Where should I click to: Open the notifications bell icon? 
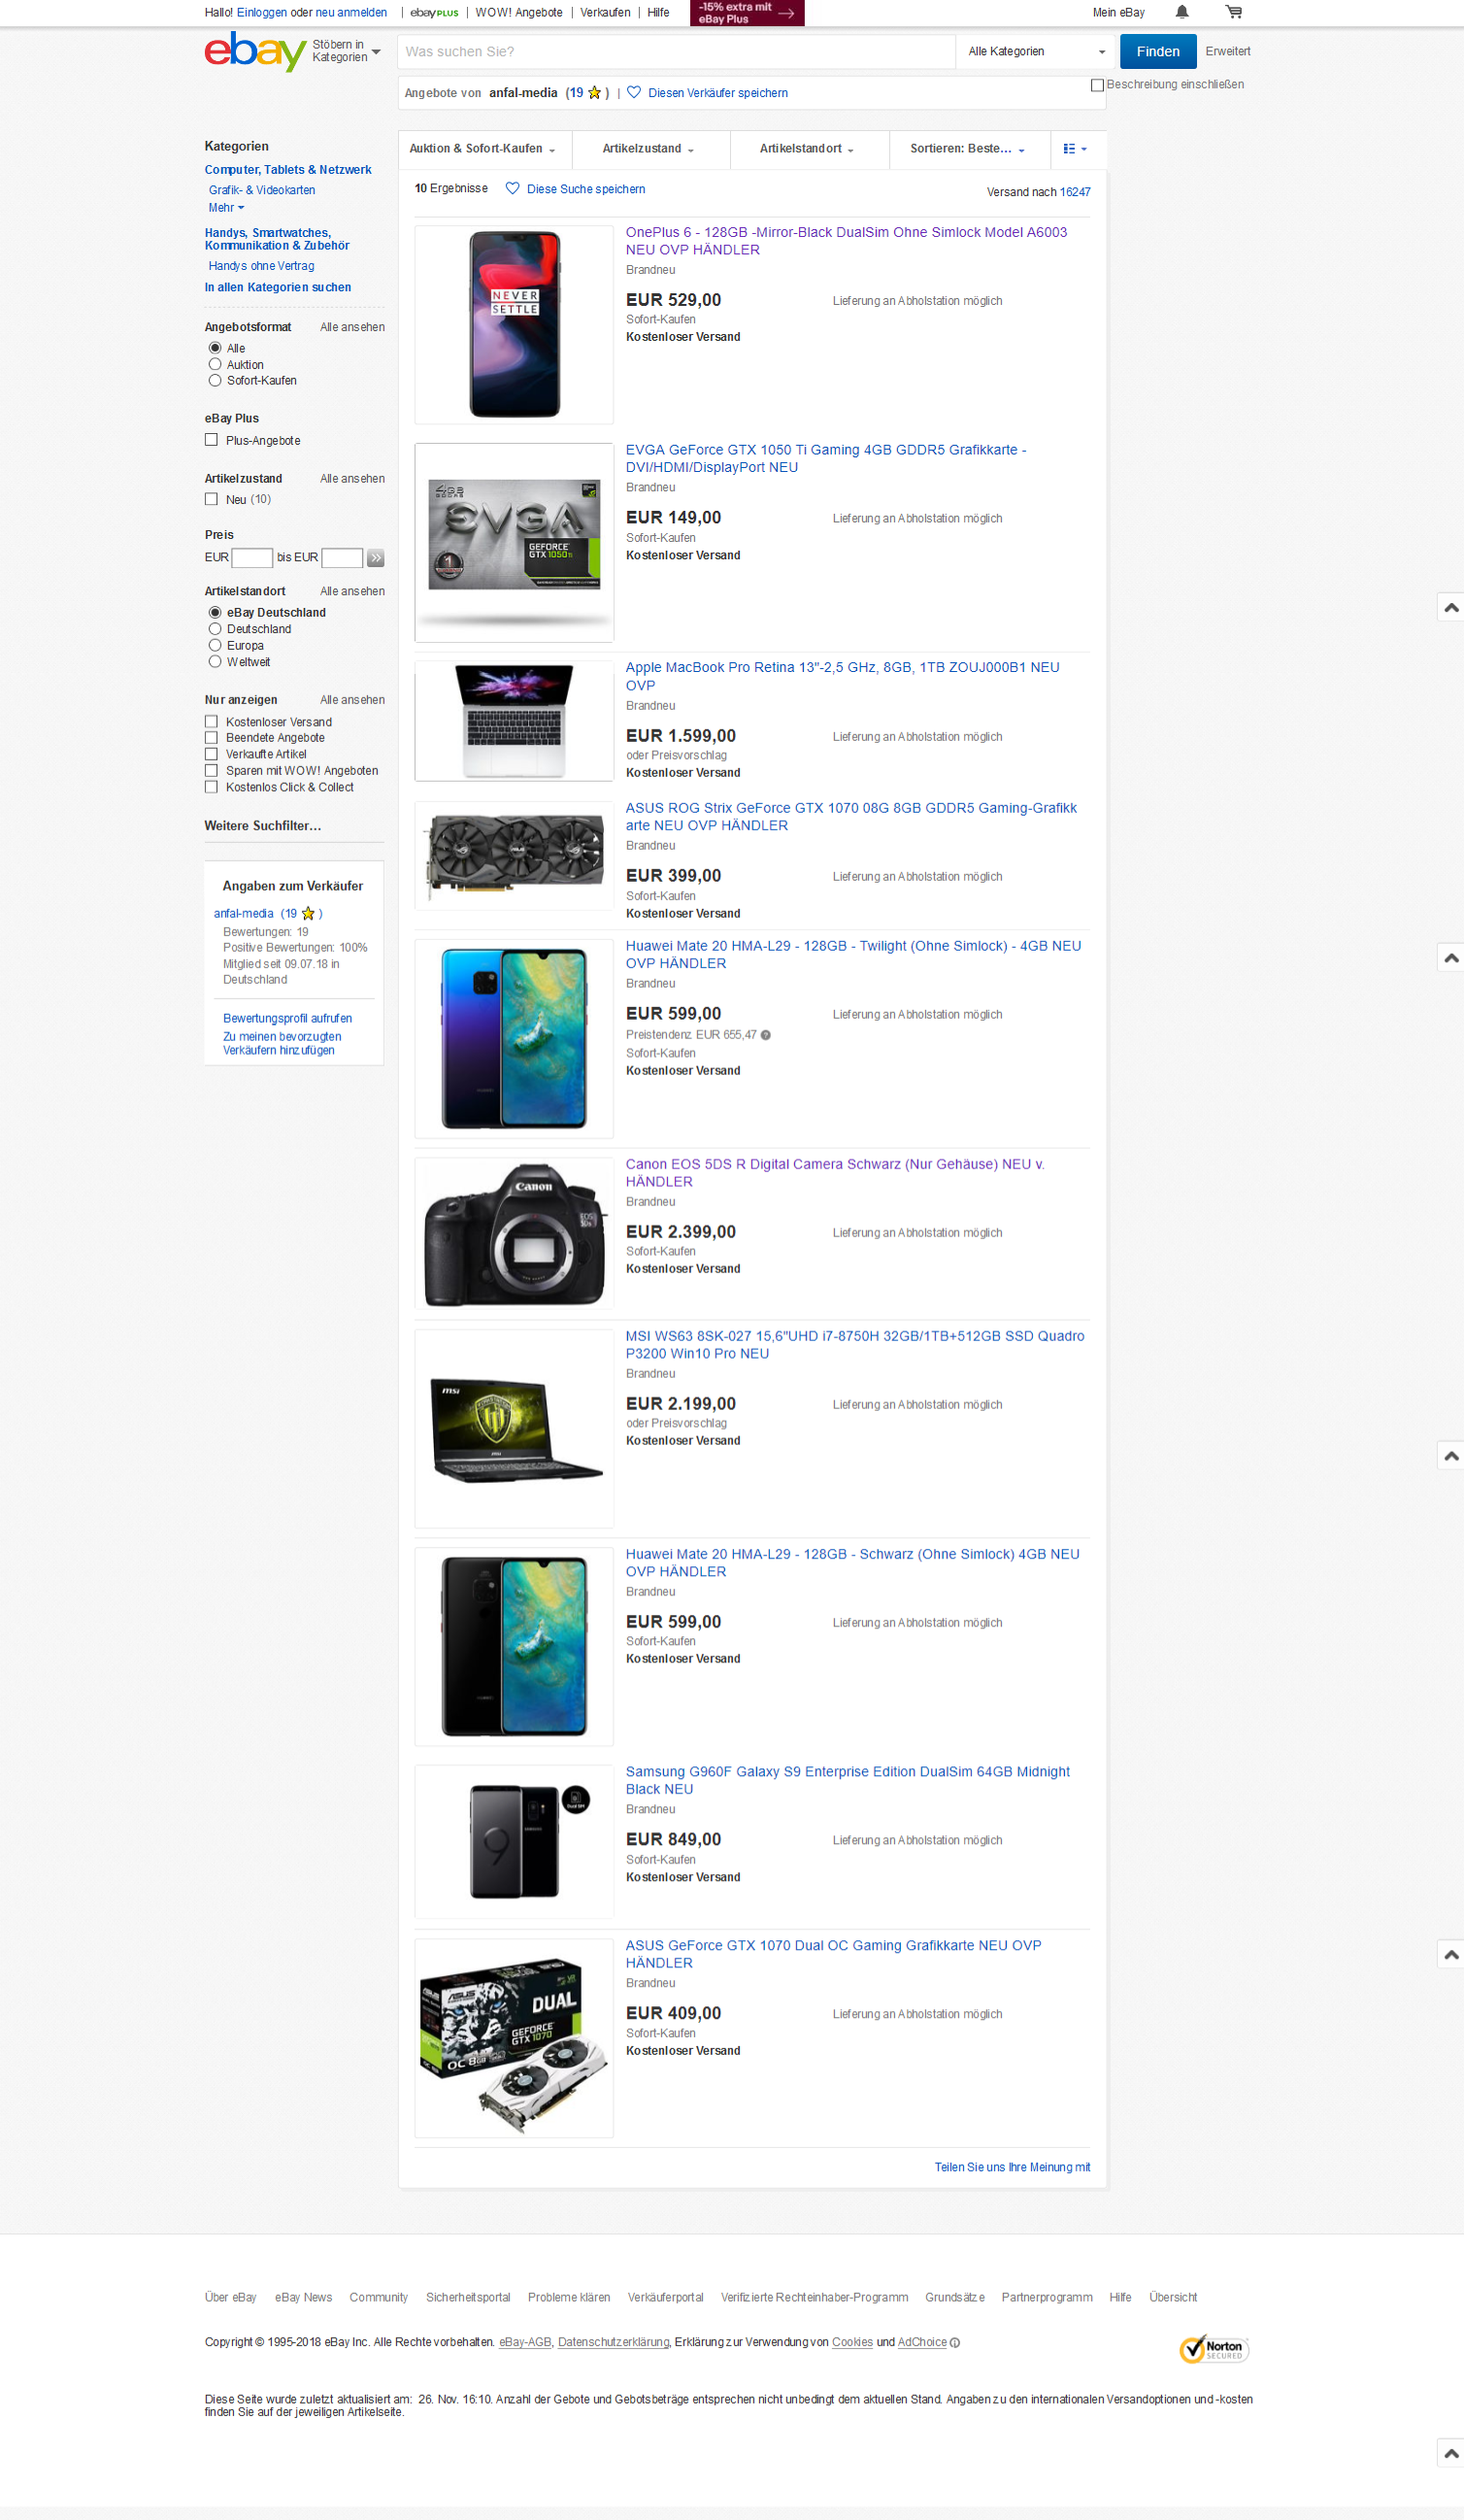(x=1182, y=12)
